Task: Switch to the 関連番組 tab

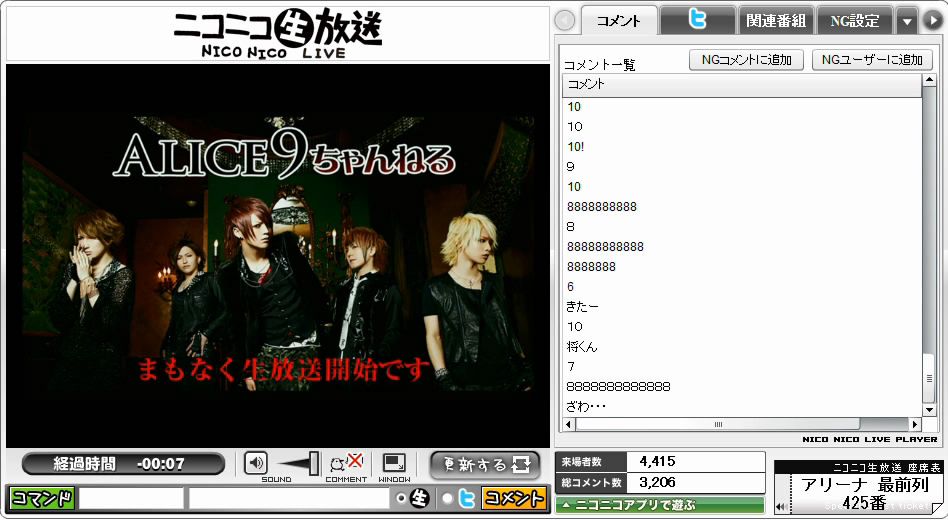Action: click(x=776, y=21)
